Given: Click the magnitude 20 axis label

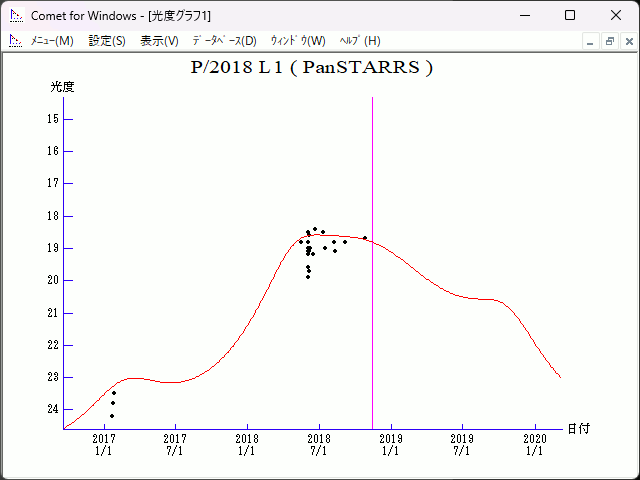Looking at the screenshot, I should click(53, 280).
